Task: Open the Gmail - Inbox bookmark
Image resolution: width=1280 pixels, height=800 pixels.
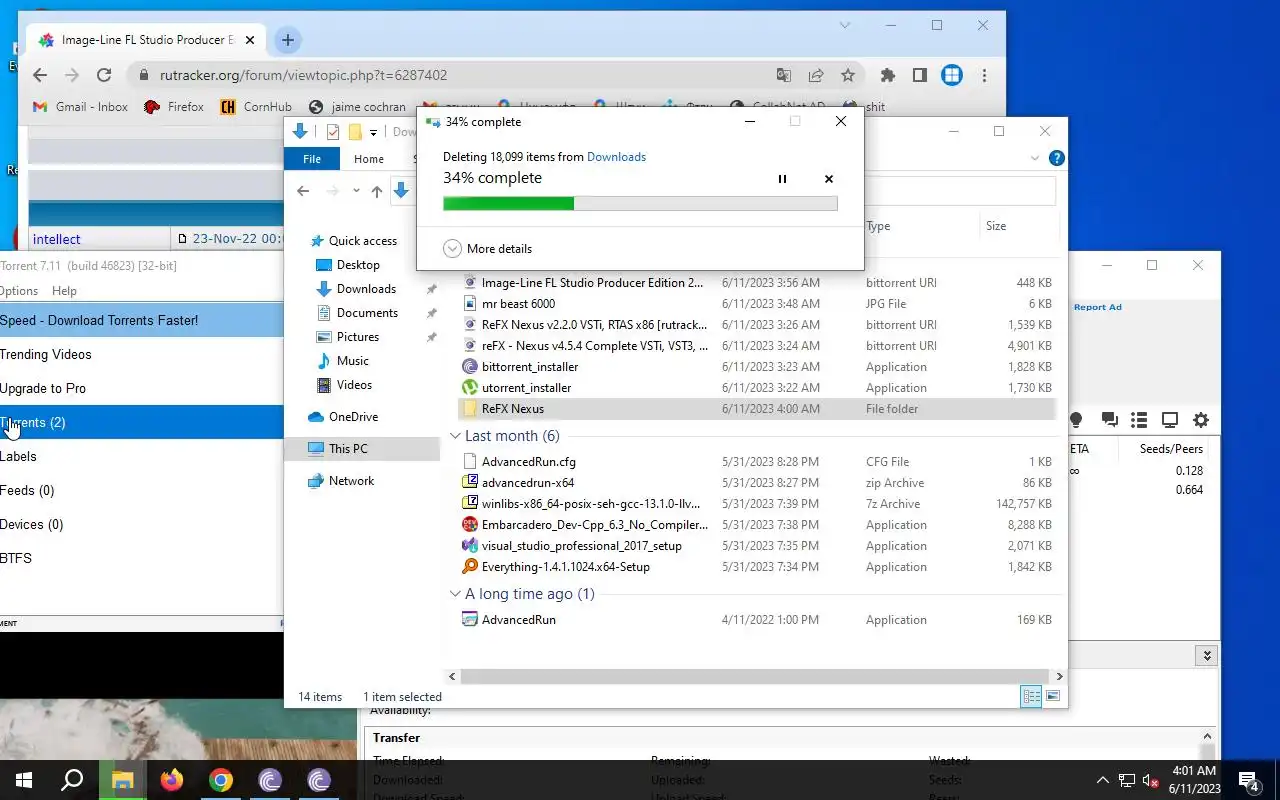Action: click(x=80, y=107)
